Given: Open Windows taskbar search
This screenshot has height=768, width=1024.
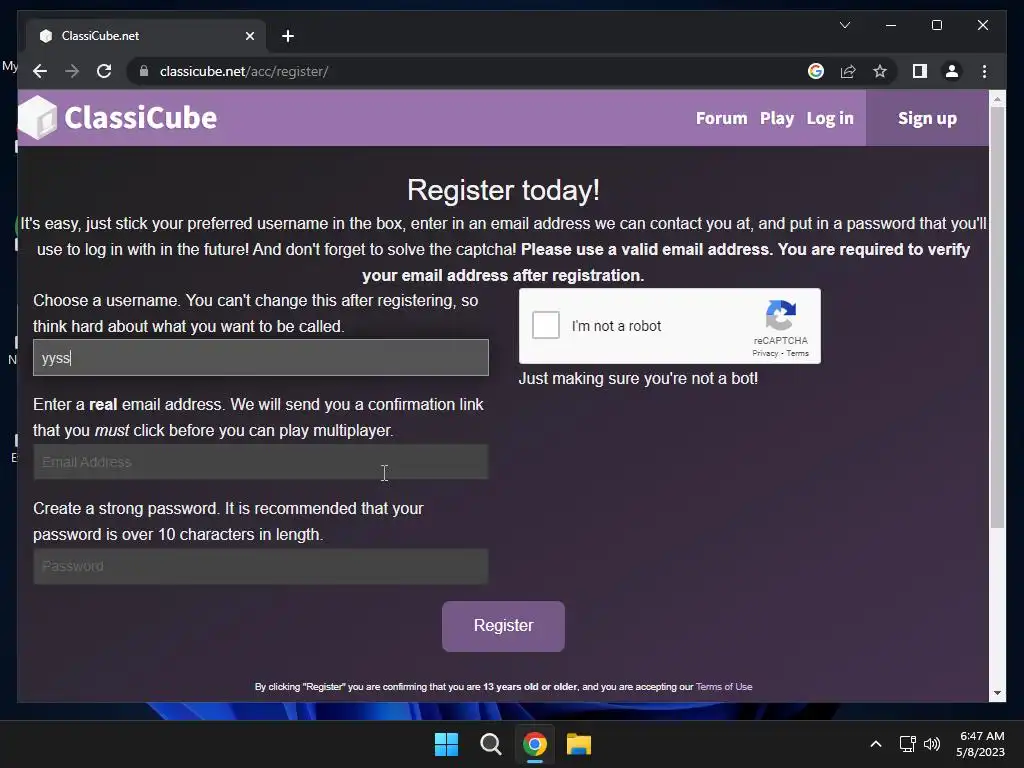Looking at the screenshot, I should pos(490,744).
